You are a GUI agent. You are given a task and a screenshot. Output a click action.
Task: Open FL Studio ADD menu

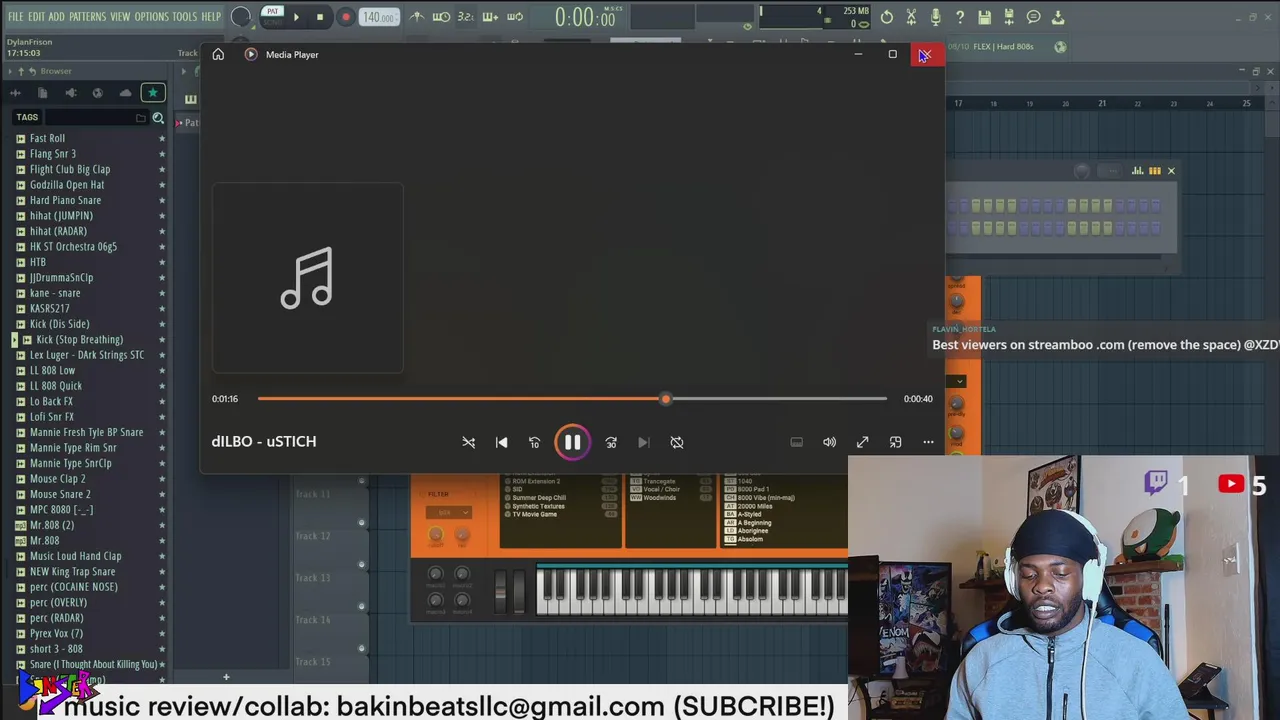tap(56, 17)
